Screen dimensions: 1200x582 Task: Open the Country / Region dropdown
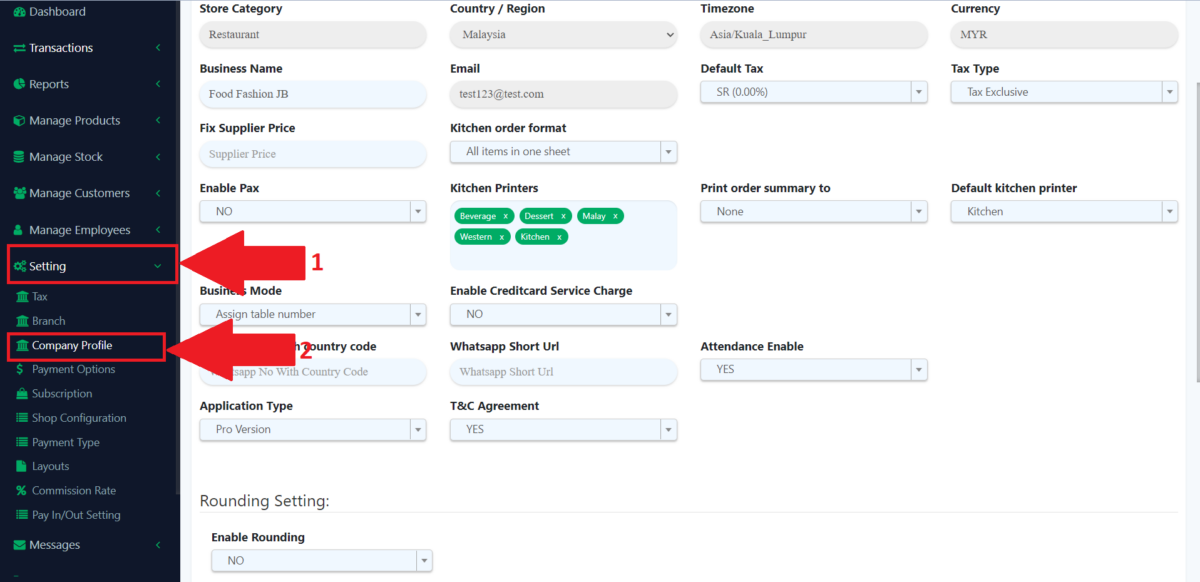click(564, 34)
